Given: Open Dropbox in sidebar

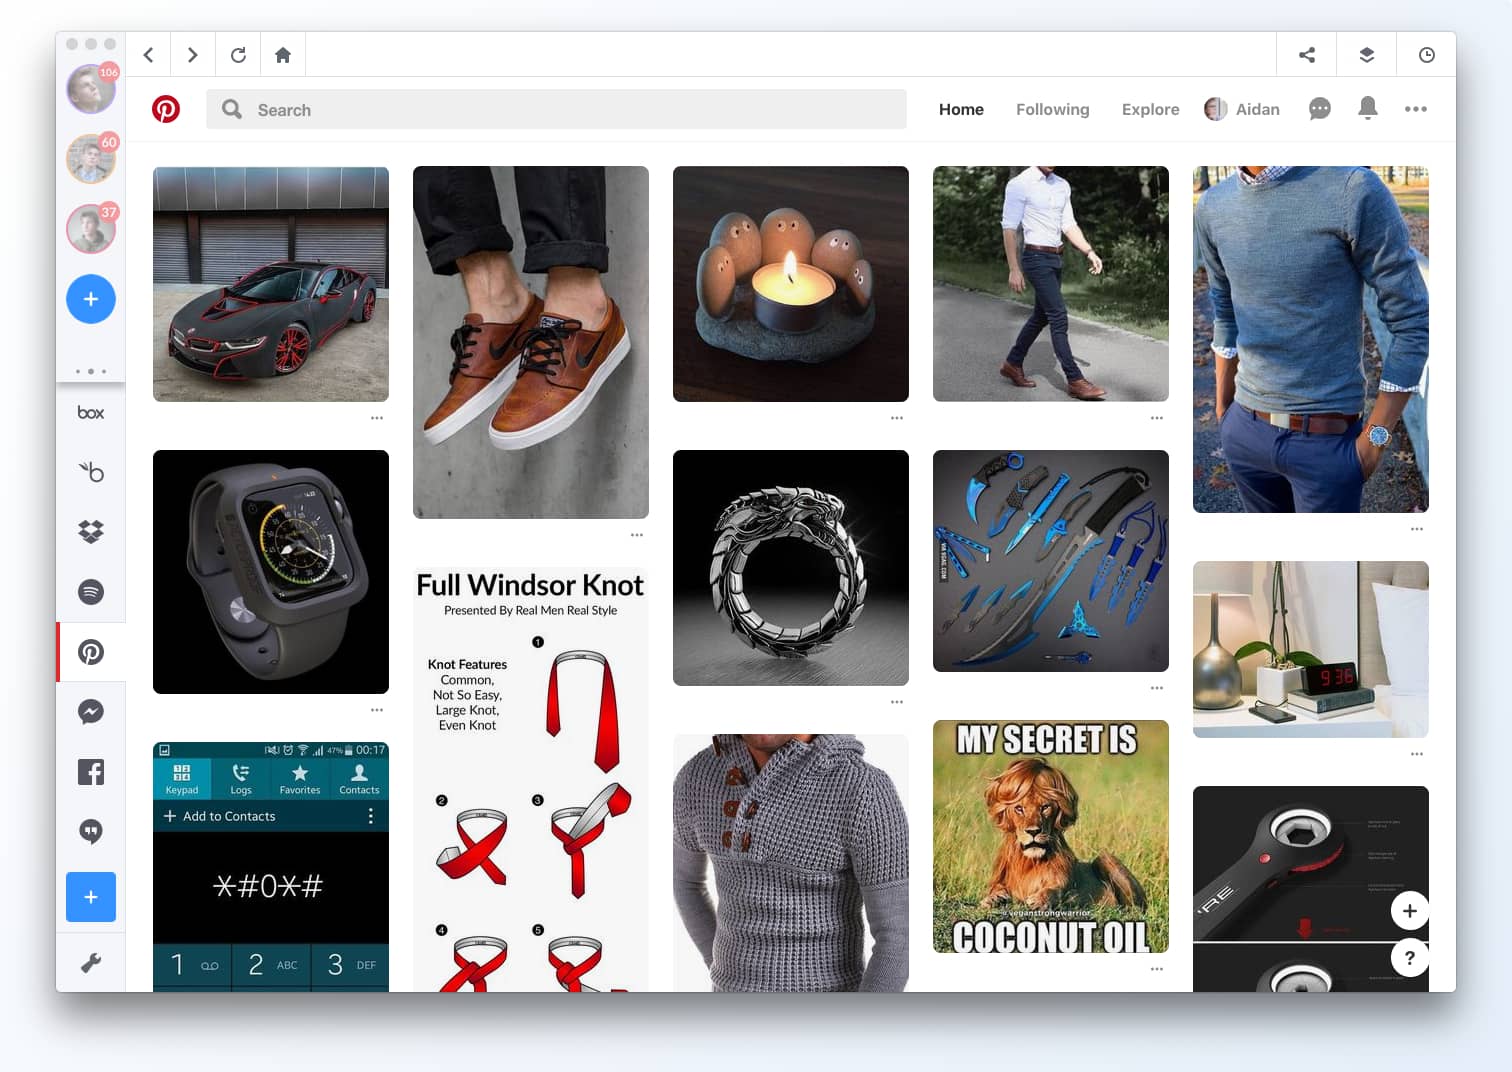Looking at the screenshot, I should click(91, 532).
